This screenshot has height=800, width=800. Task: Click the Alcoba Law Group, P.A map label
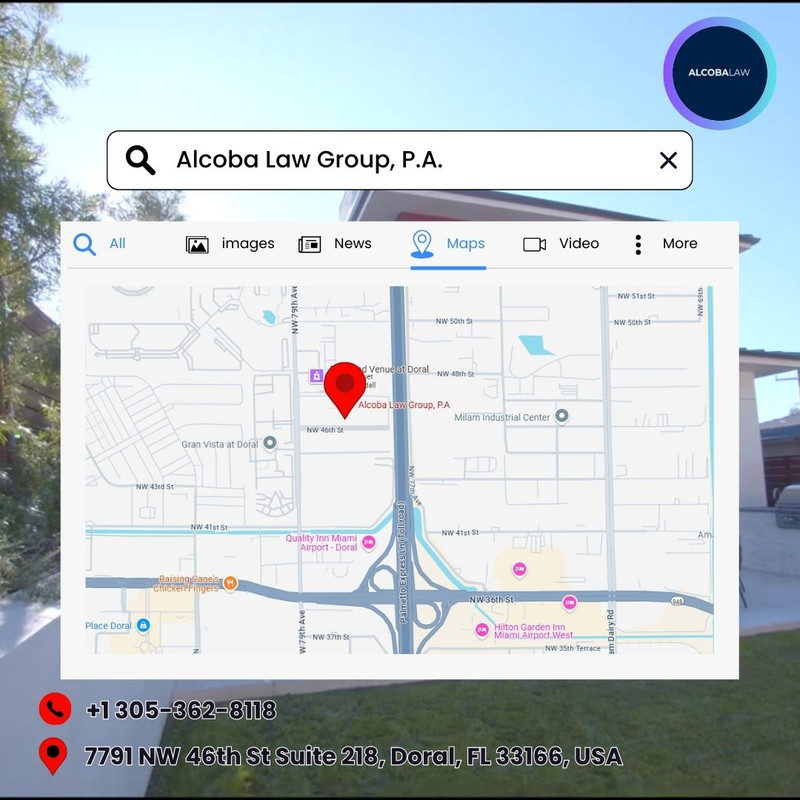(404, 405)
